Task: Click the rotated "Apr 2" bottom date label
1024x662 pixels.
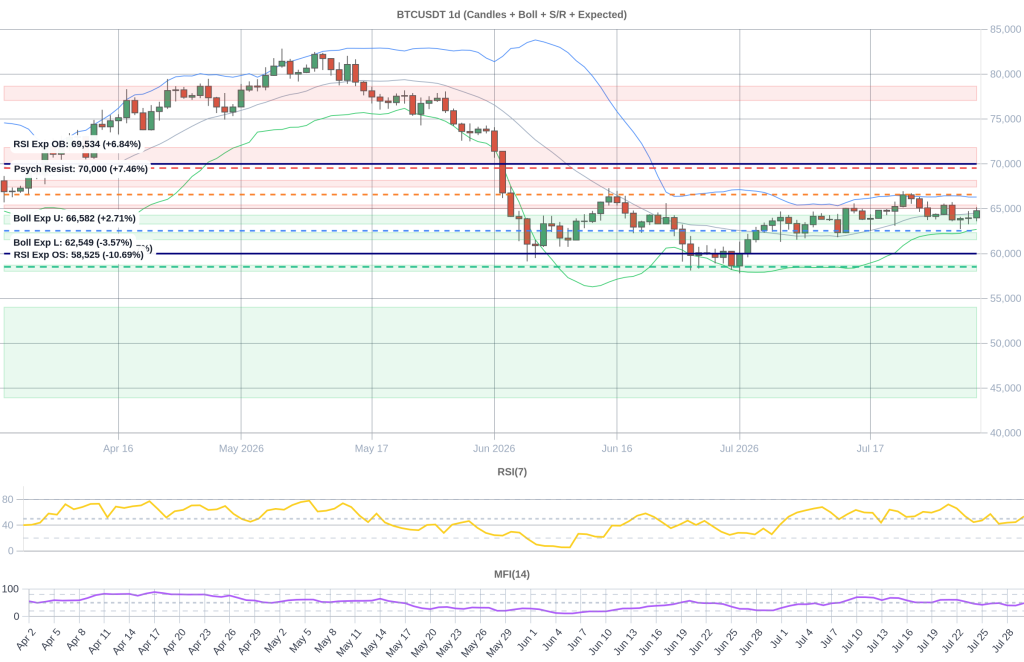Action: (x=25, y=642)
